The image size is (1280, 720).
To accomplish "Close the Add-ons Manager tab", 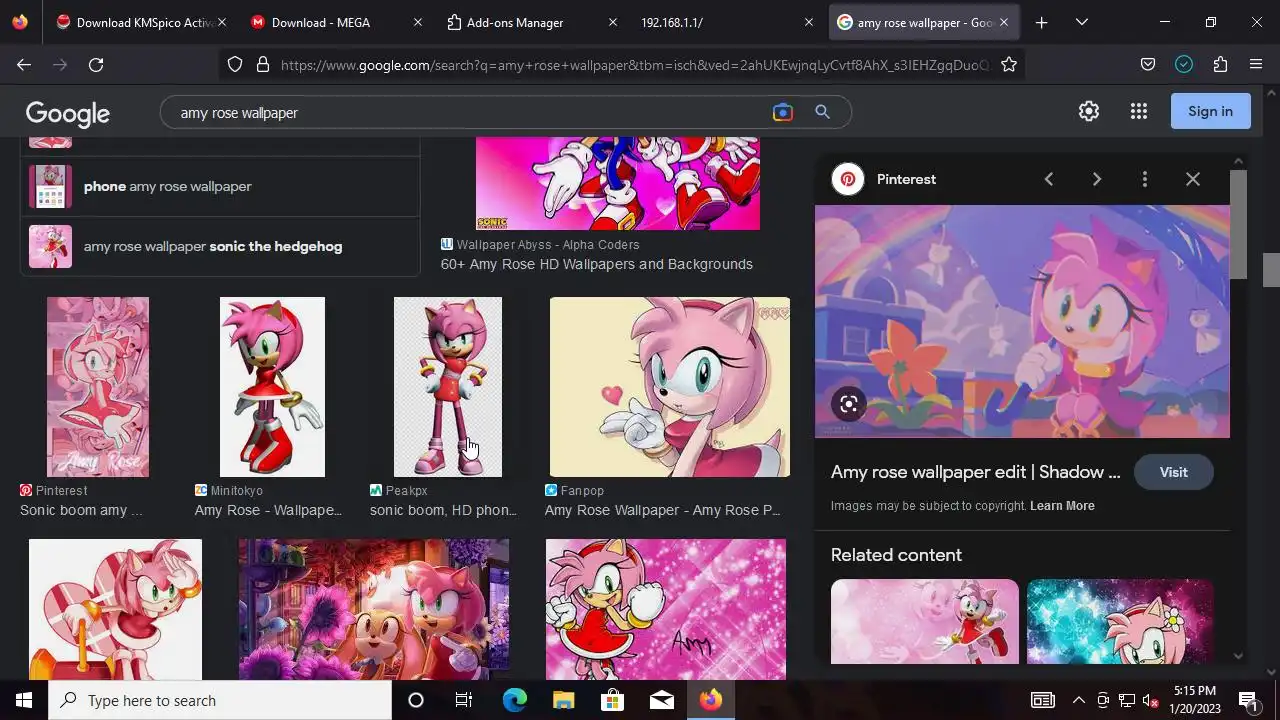I will (x=613, y=22).
